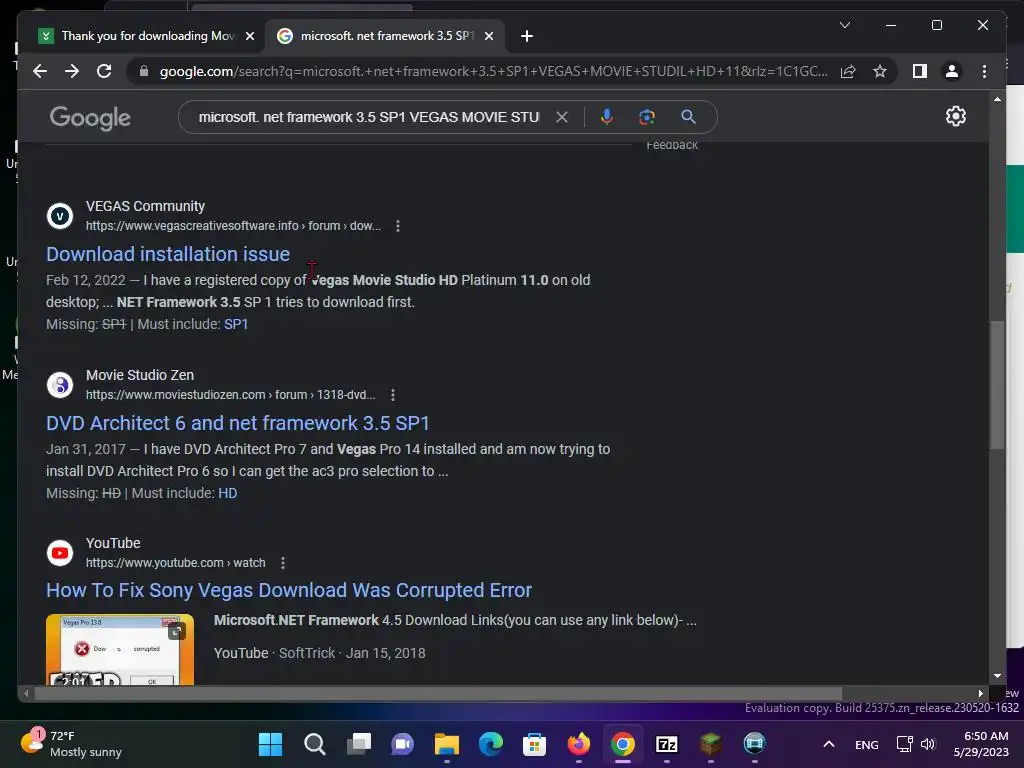This screenshot has height=768, width=1024.
Task: Click the padlock site info icon
Action: 144,71
